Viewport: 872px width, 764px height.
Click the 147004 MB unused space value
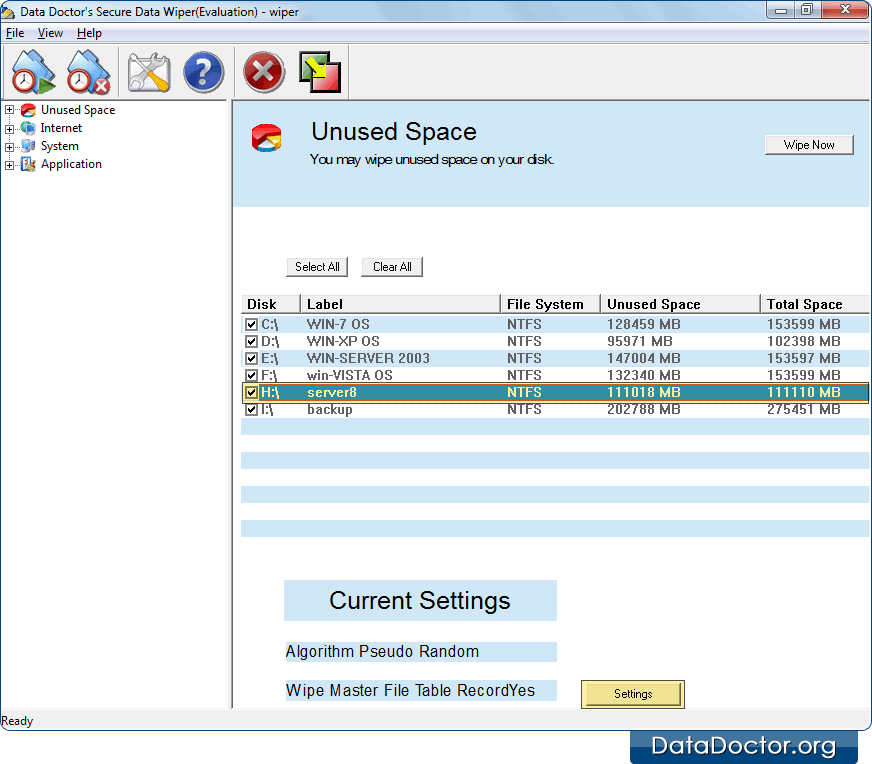point(643,358)
